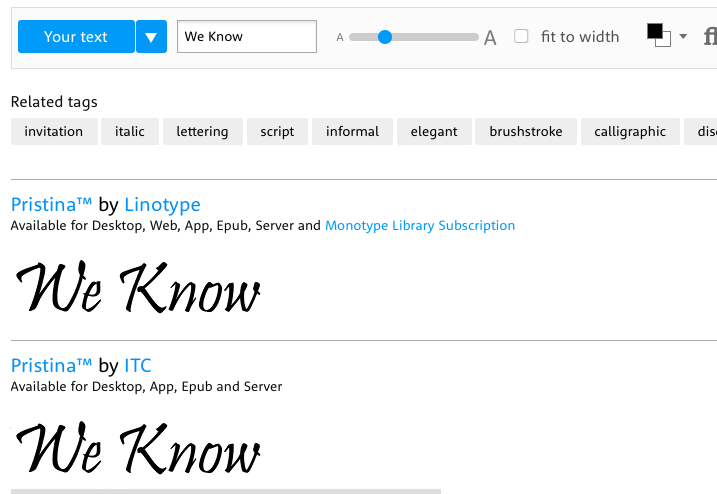The height and width of the screenshot is (494, 717).
Task: Click the Related tags heading
Action: pos(54,102)
